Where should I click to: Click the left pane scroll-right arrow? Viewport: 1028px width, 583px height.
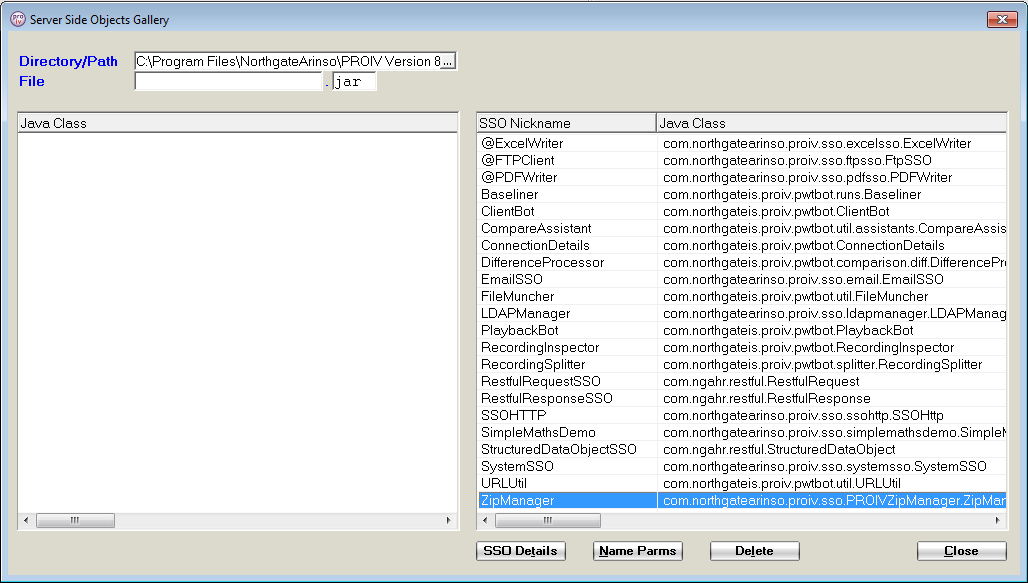pyautogui.click(x=448, y=521)
